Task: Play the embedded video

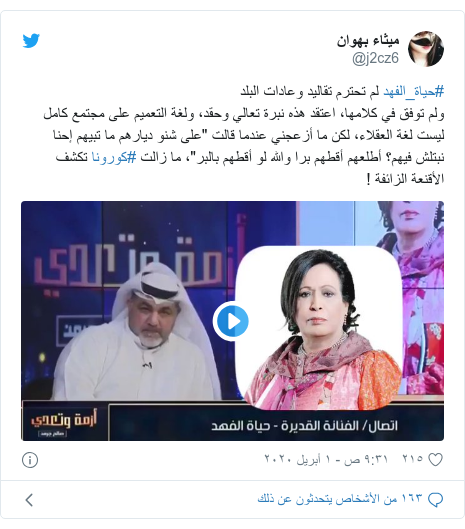Action: point(232,321)
